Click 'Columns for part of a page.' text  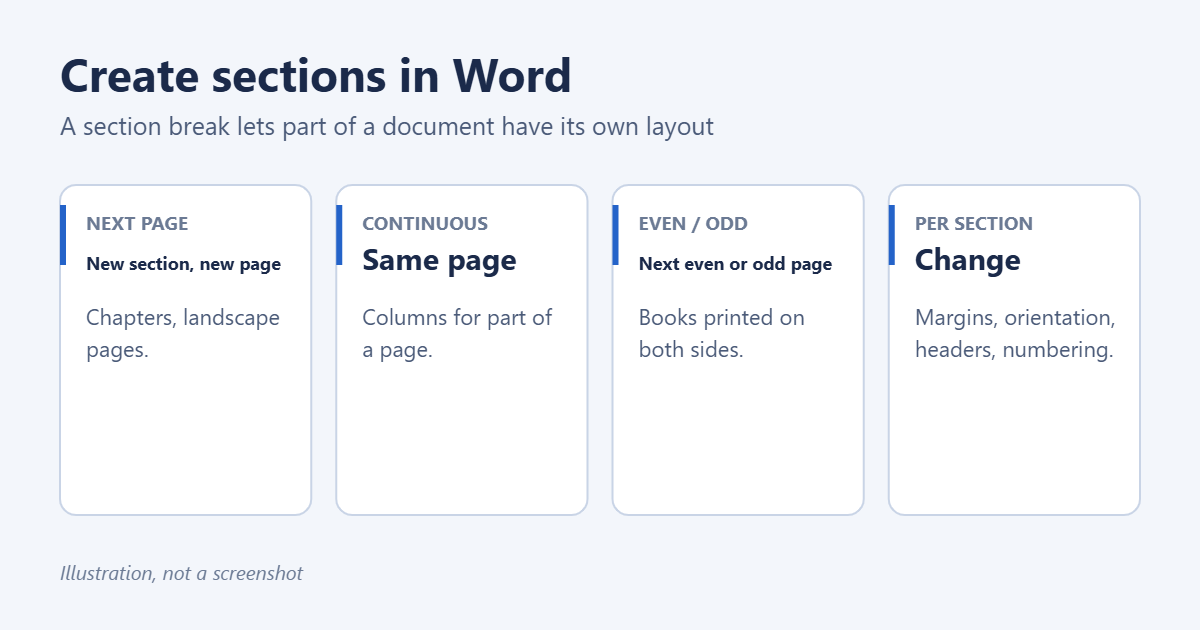coord(457,334)
